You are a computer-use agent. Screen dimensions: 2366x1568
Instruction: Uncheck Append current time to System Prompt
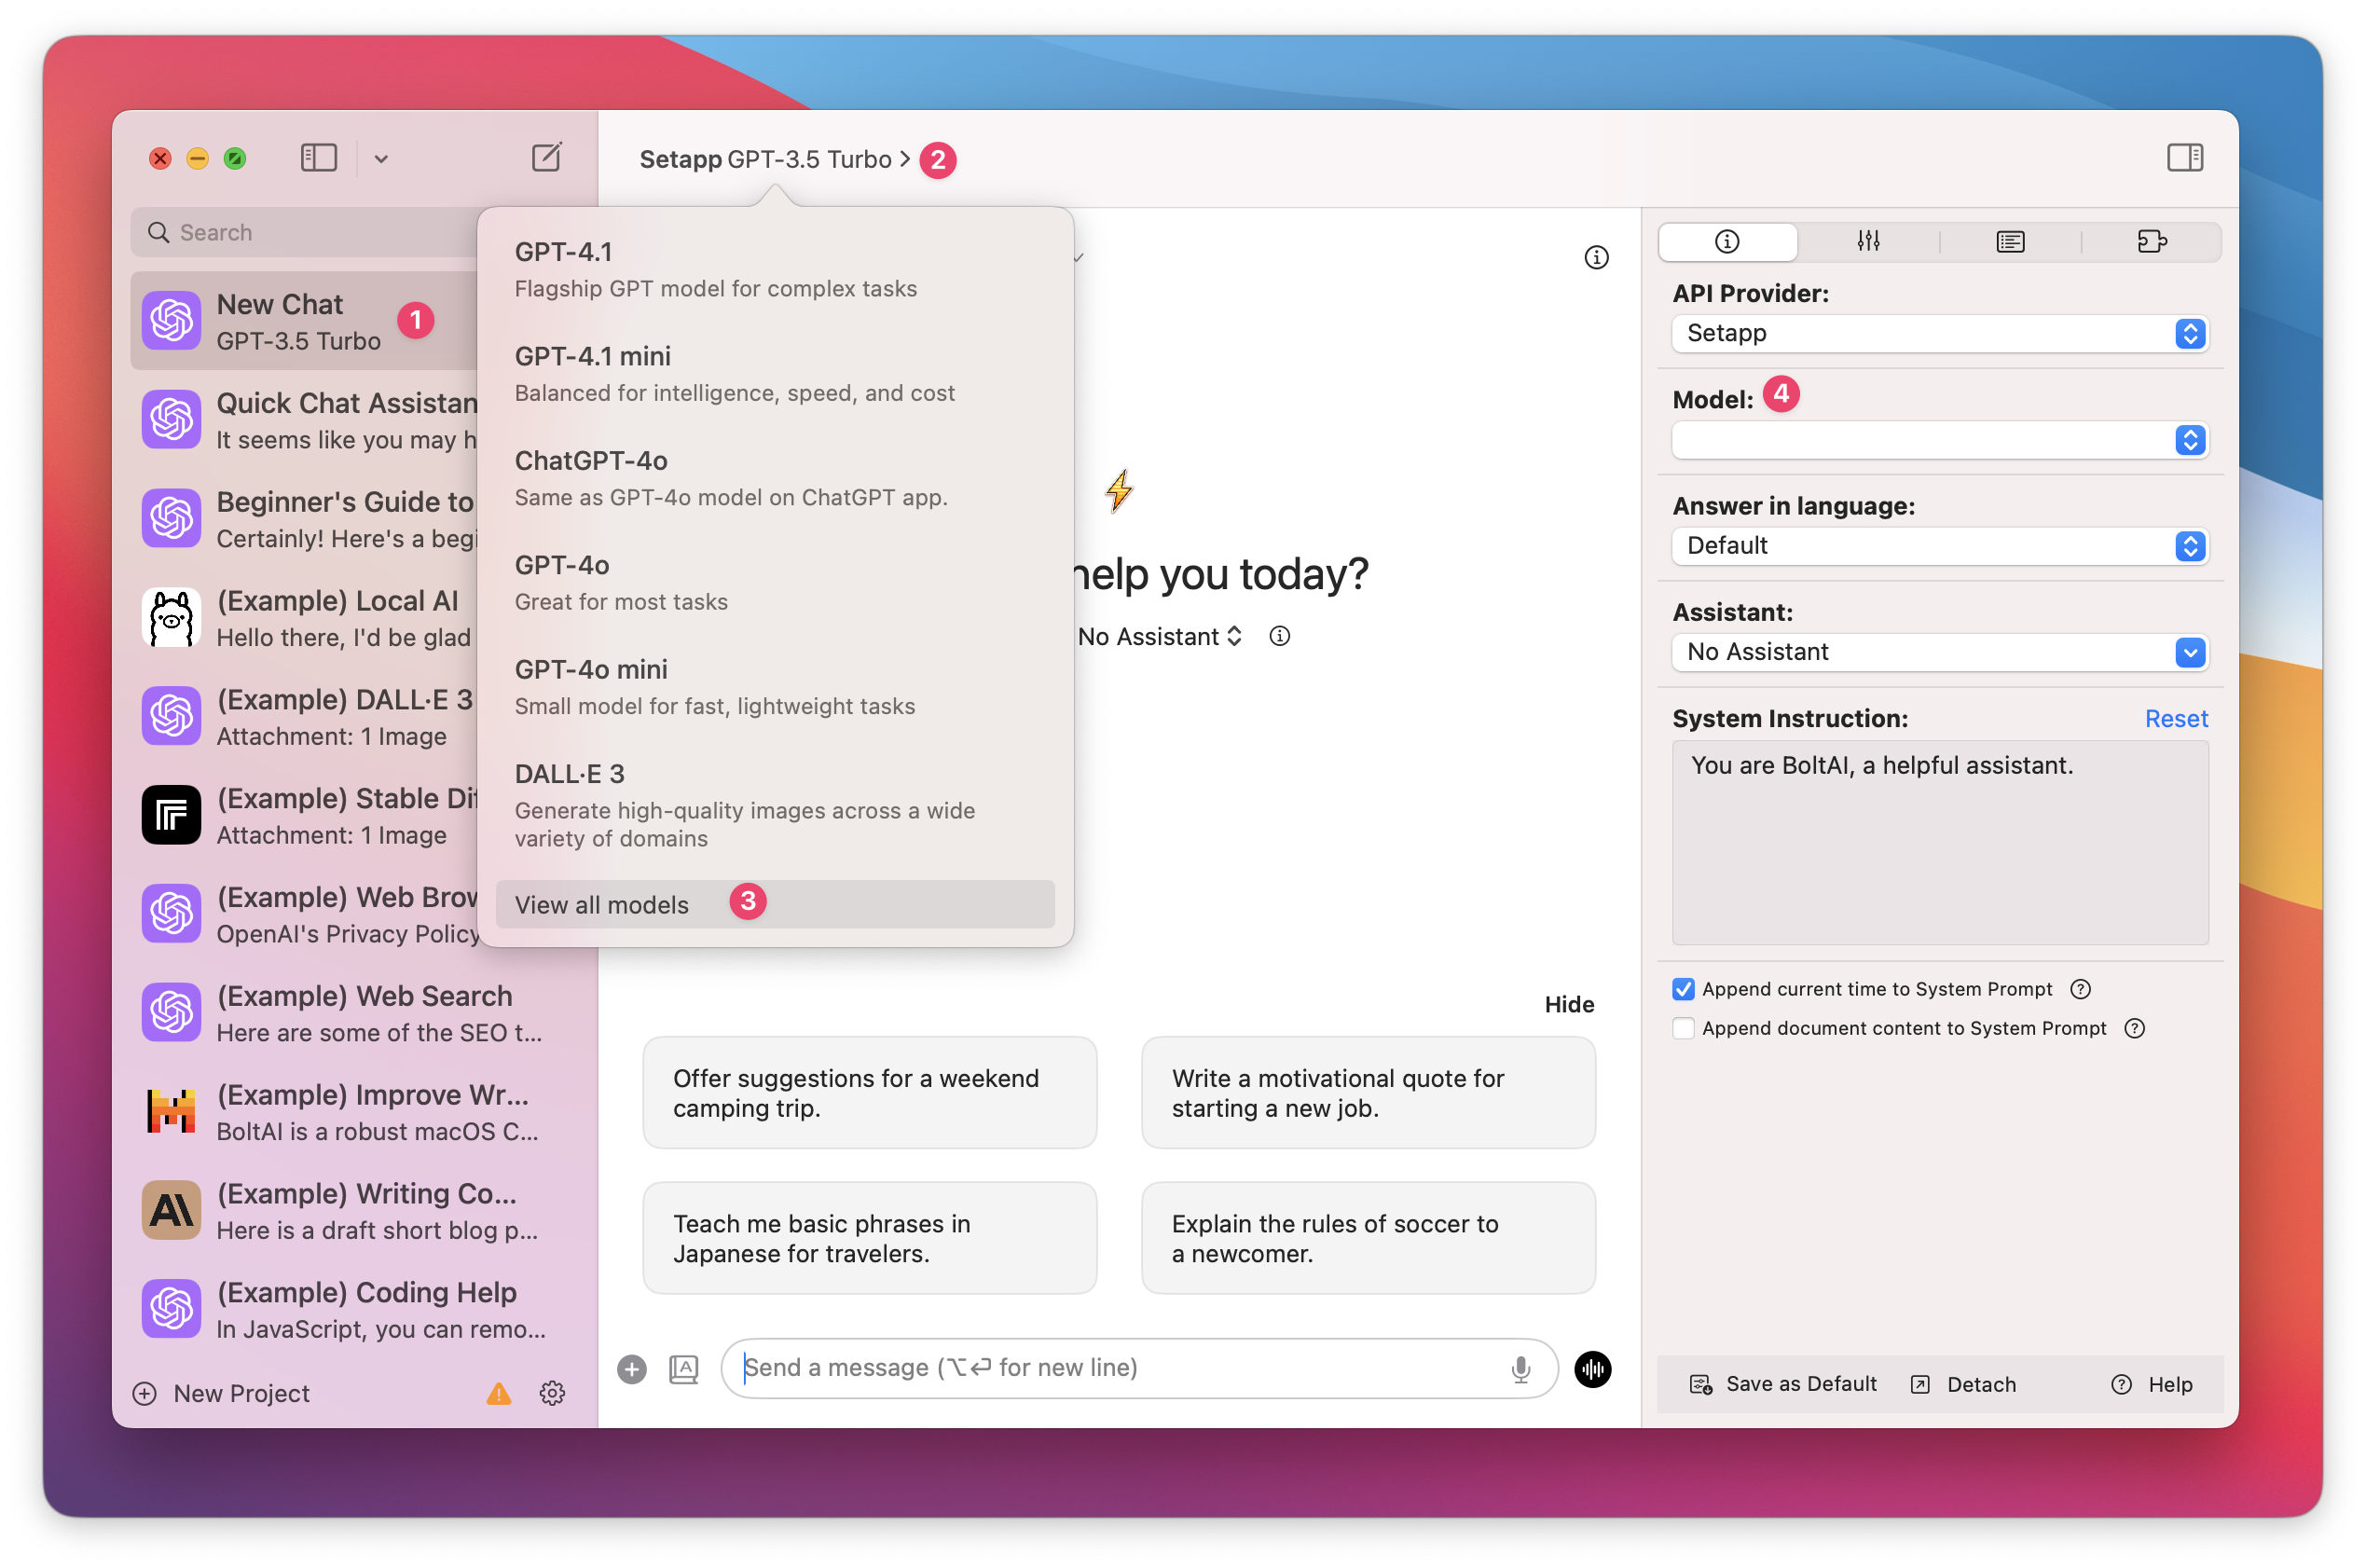pyautogui.click(x=1683, y=988)
